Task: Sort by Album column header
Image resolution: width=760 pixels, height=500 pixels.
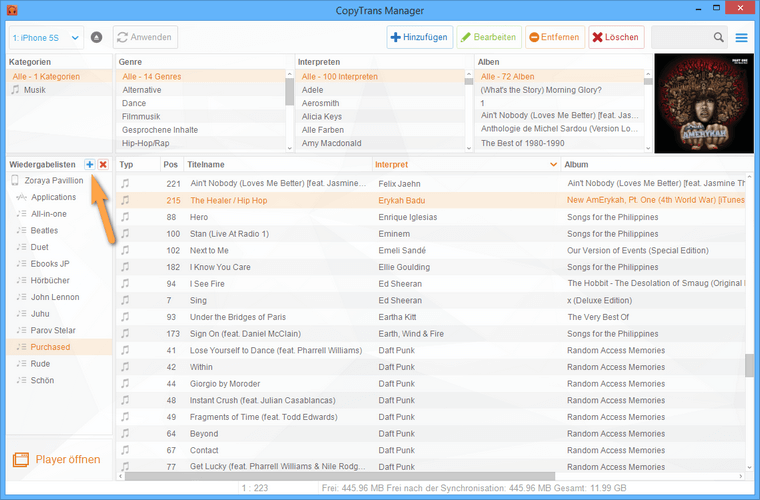Action: (x=657, y=165)
